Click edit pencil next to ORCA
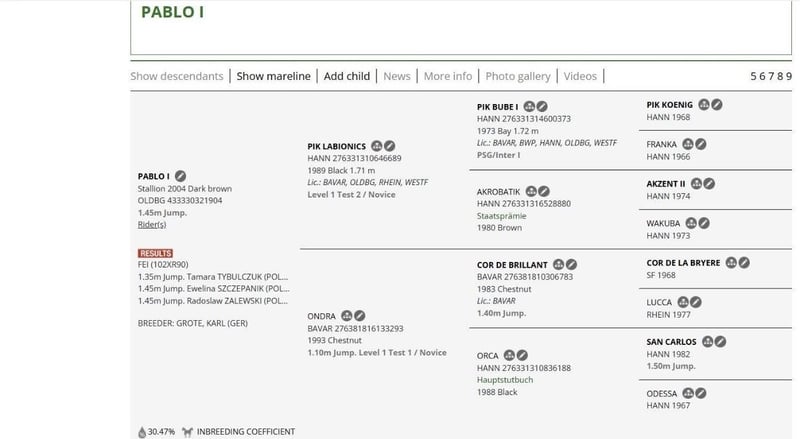The height and width of the screenshot is (439, 800). [524, 355]
